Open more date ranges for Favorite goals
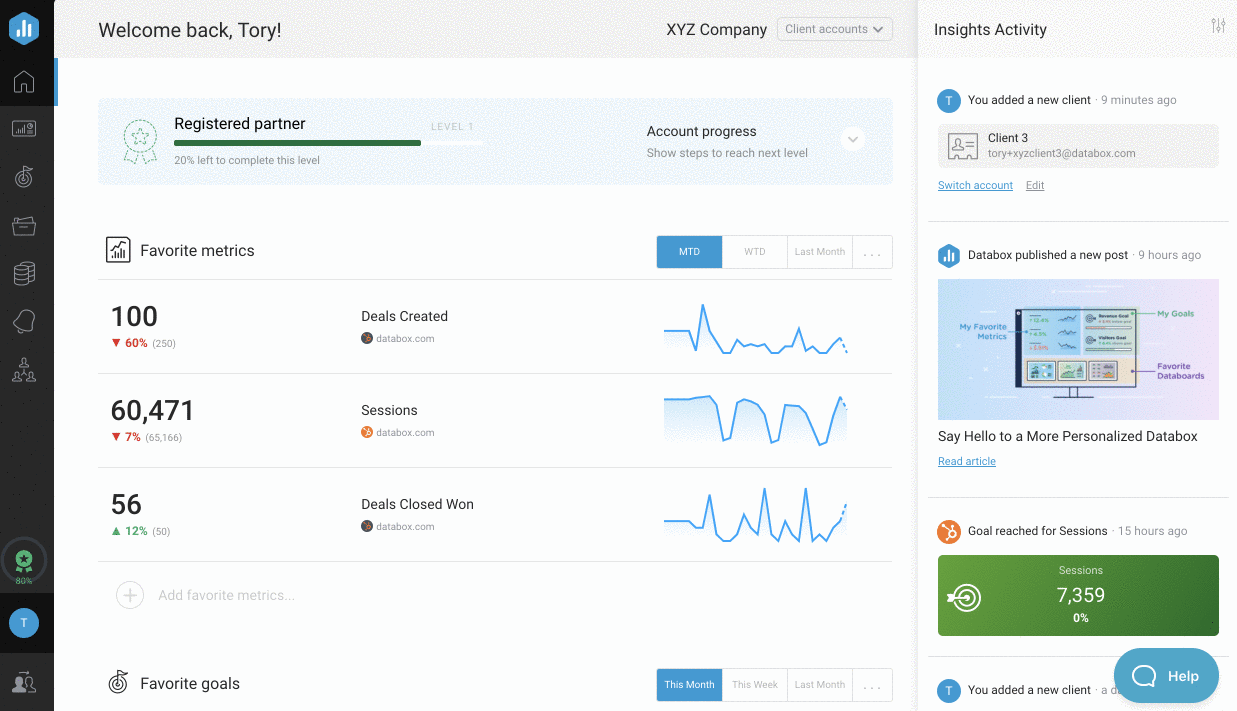1237x711 pixels. pos(872,685)
